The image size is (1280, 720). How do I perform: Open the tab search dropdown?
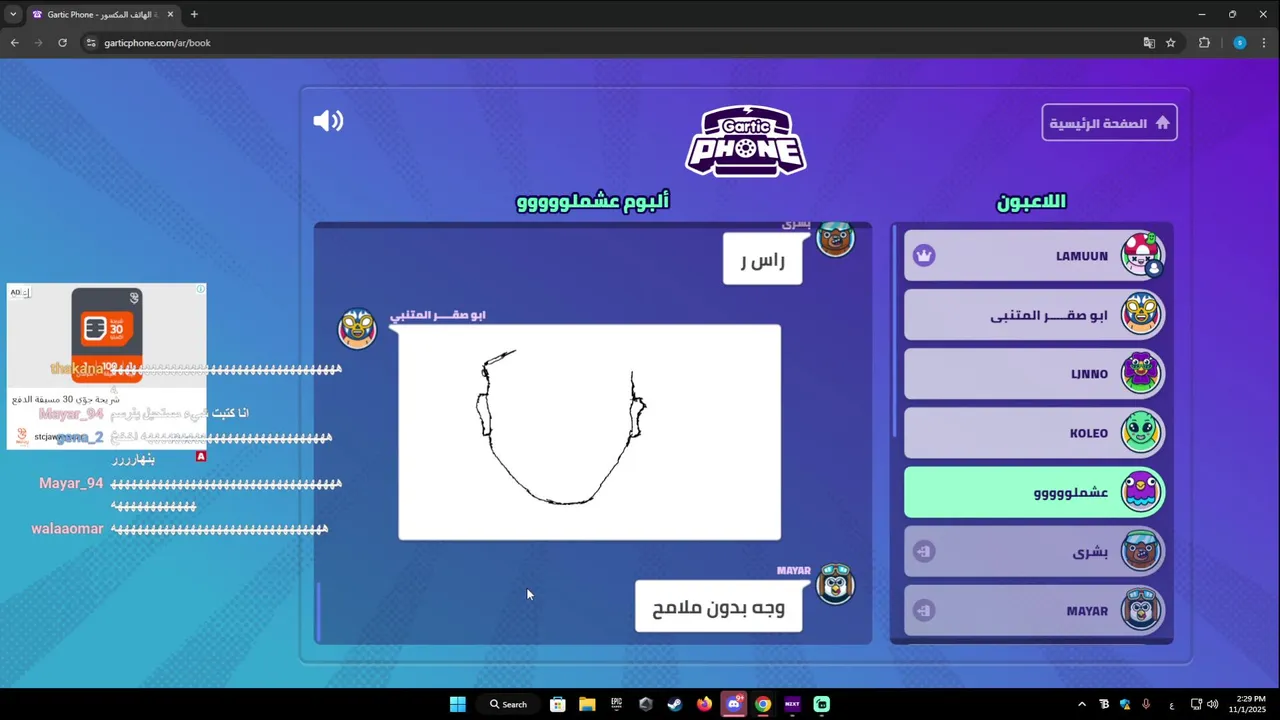click(x=13, y=14)
